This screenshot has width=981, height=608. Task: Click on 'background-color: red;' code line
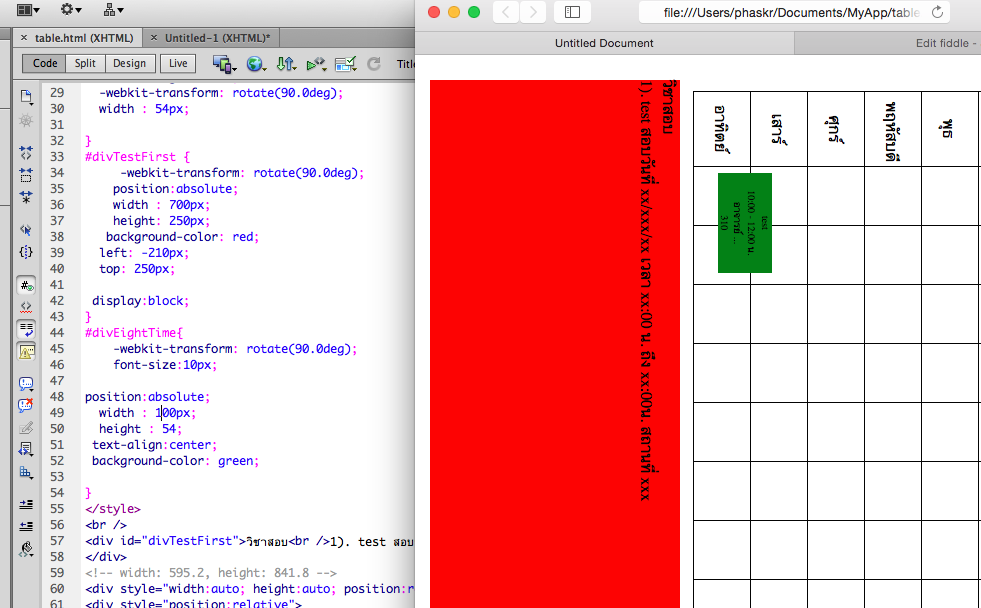(182, 236)
